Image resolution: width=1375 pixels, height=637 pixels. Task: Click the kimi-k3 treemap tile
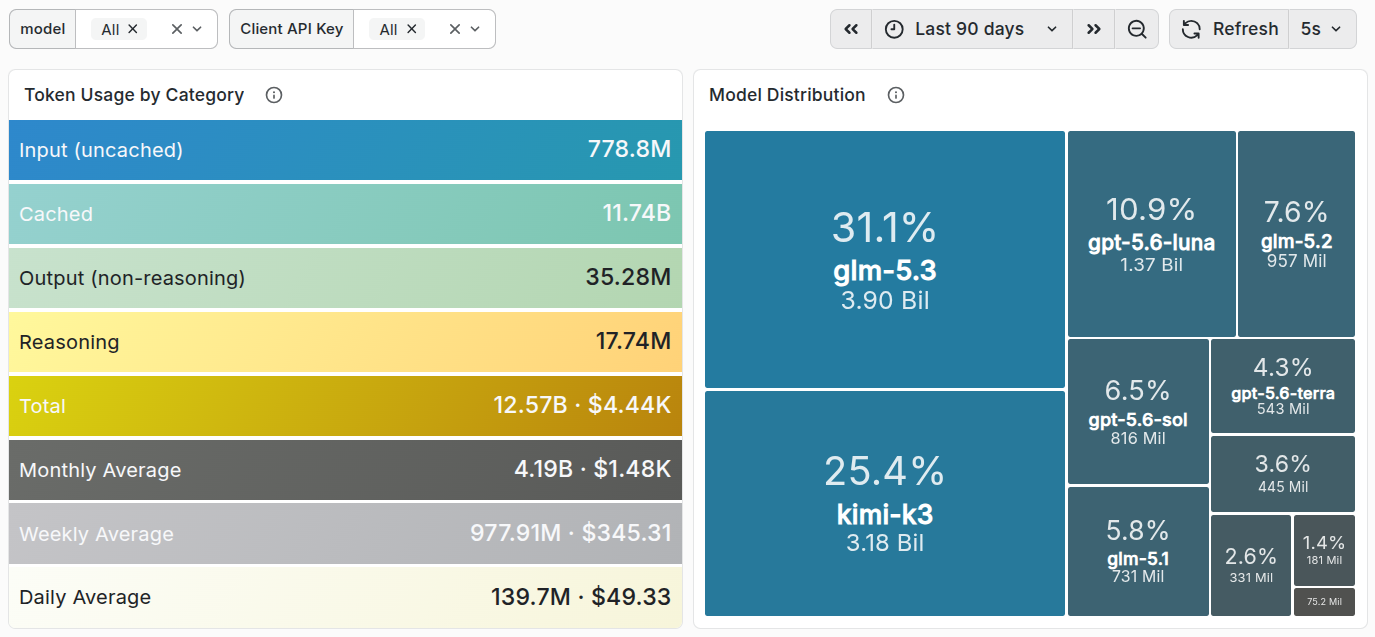(x=885, y=503)
